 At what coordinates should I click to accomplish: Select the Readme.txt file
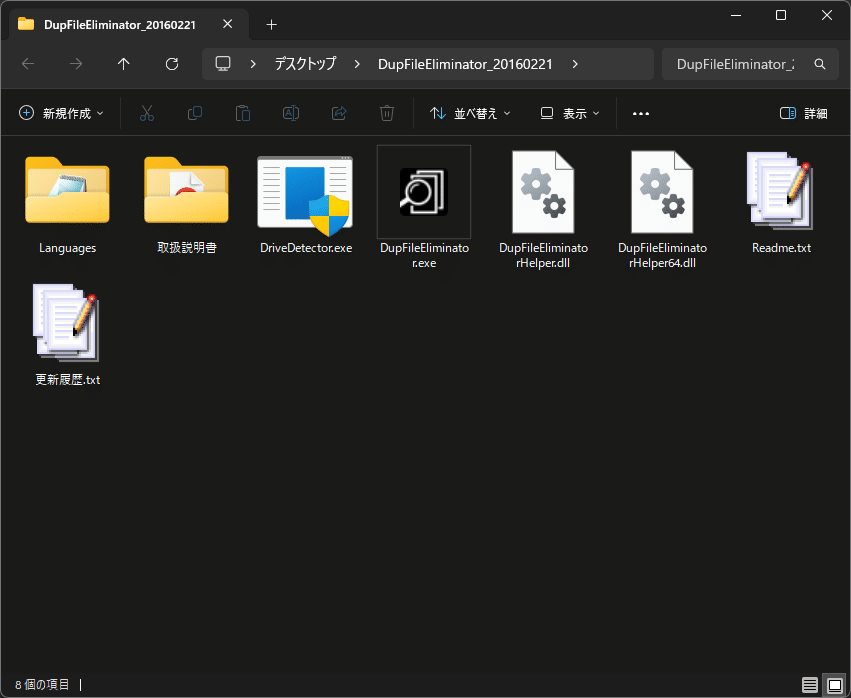pyautogui.click(x=781, y=191)
